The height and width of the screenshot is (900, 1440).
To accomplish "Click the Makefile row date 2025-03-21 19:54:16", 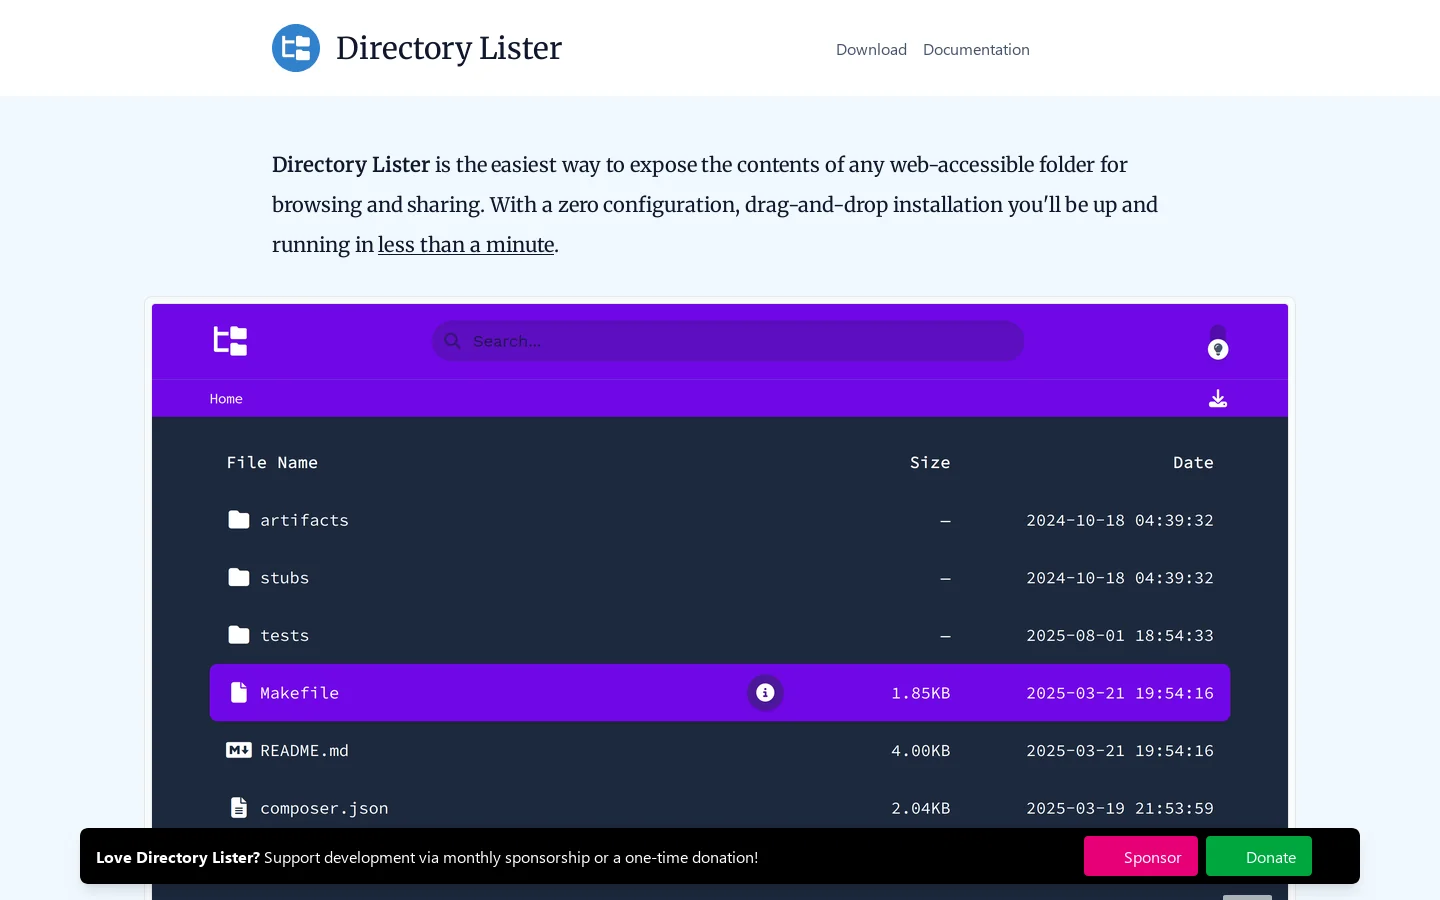I will [x=1120, y=693].
